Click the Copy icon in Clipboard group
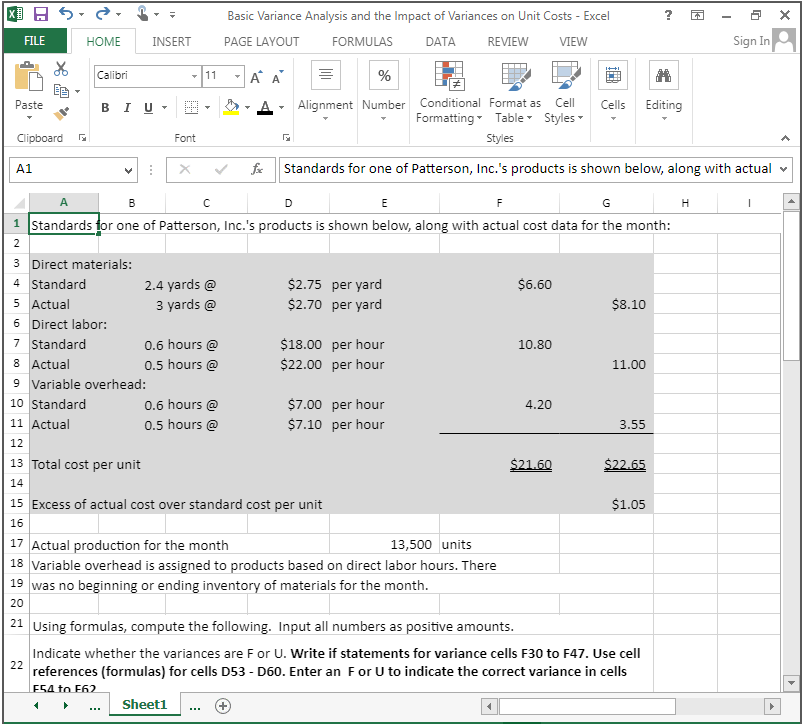Screen dimensions: 803x724 [61, 91]
